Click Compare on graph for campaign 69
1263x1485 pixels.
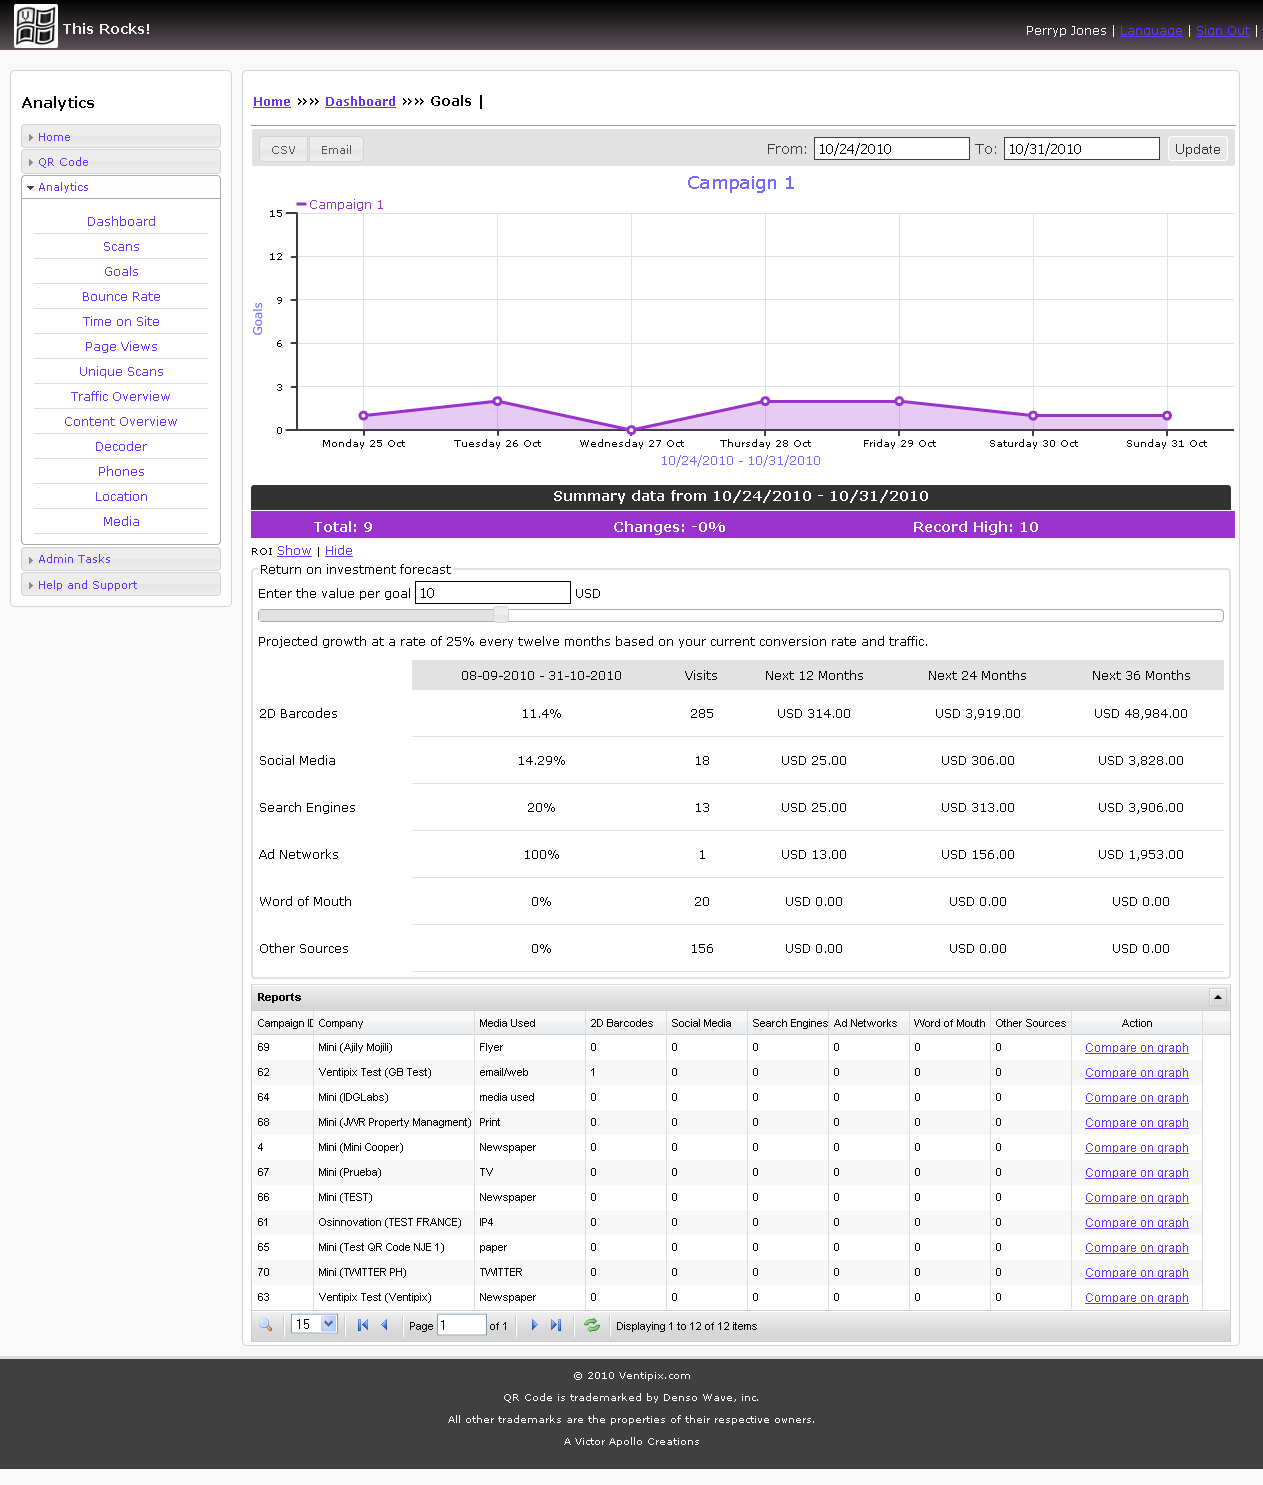click(1136, 1047)
